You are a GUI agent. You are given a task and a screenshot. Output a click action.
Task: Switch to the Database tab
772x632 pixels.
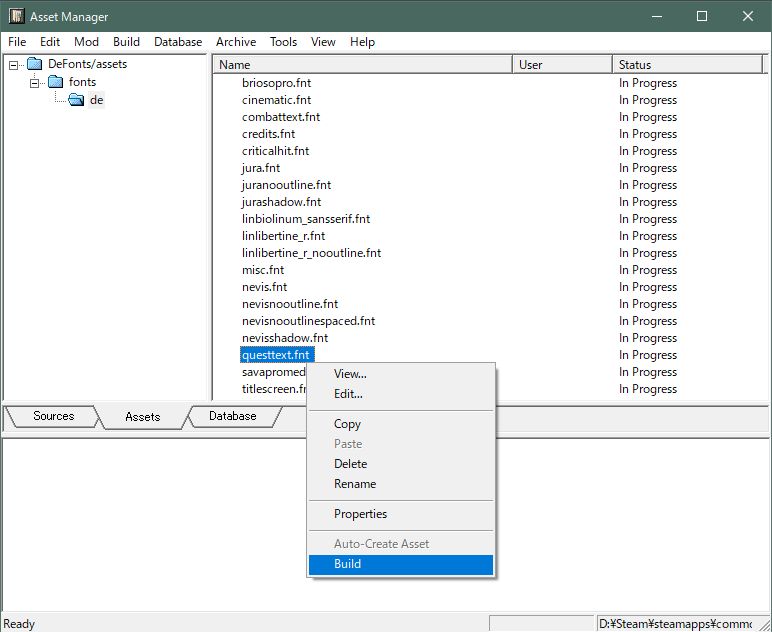[232, 416]
